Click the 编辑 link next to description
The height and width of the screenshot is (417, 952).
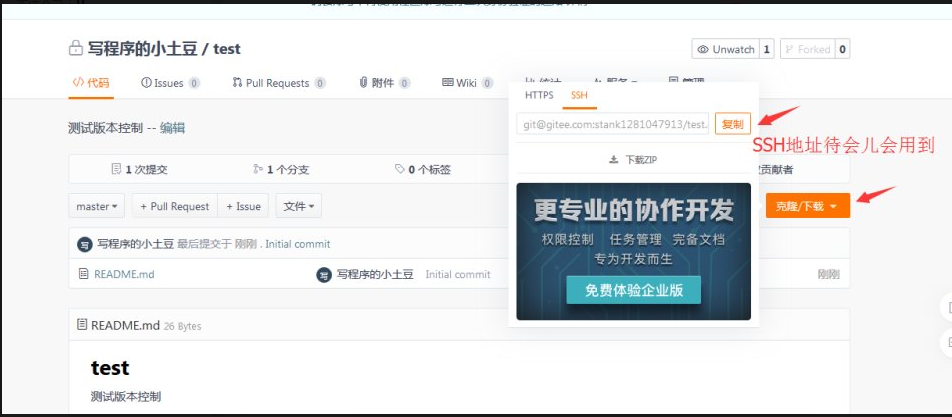(x=172, y=128)
